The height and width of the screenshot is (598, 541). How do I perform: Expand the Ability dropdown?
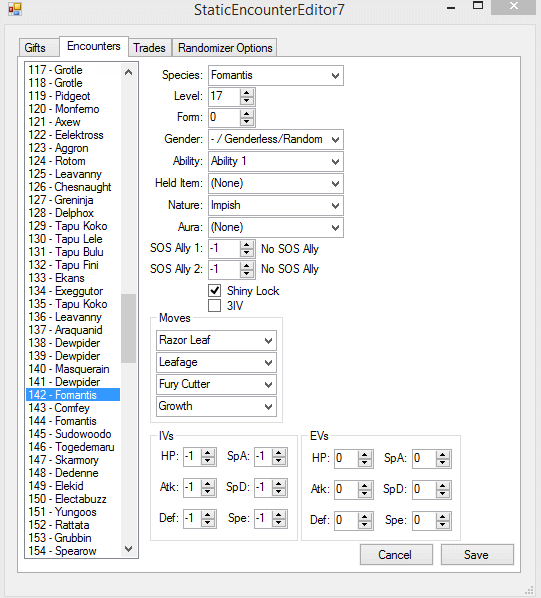[276, 161]
